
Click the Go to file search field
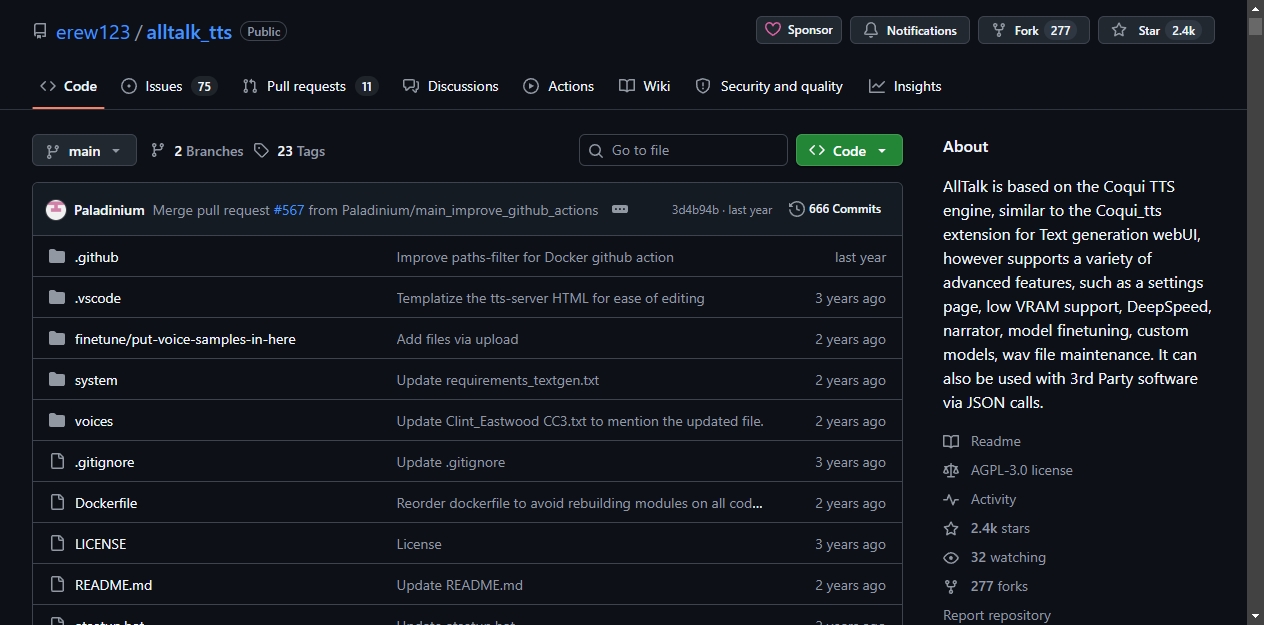683,150
